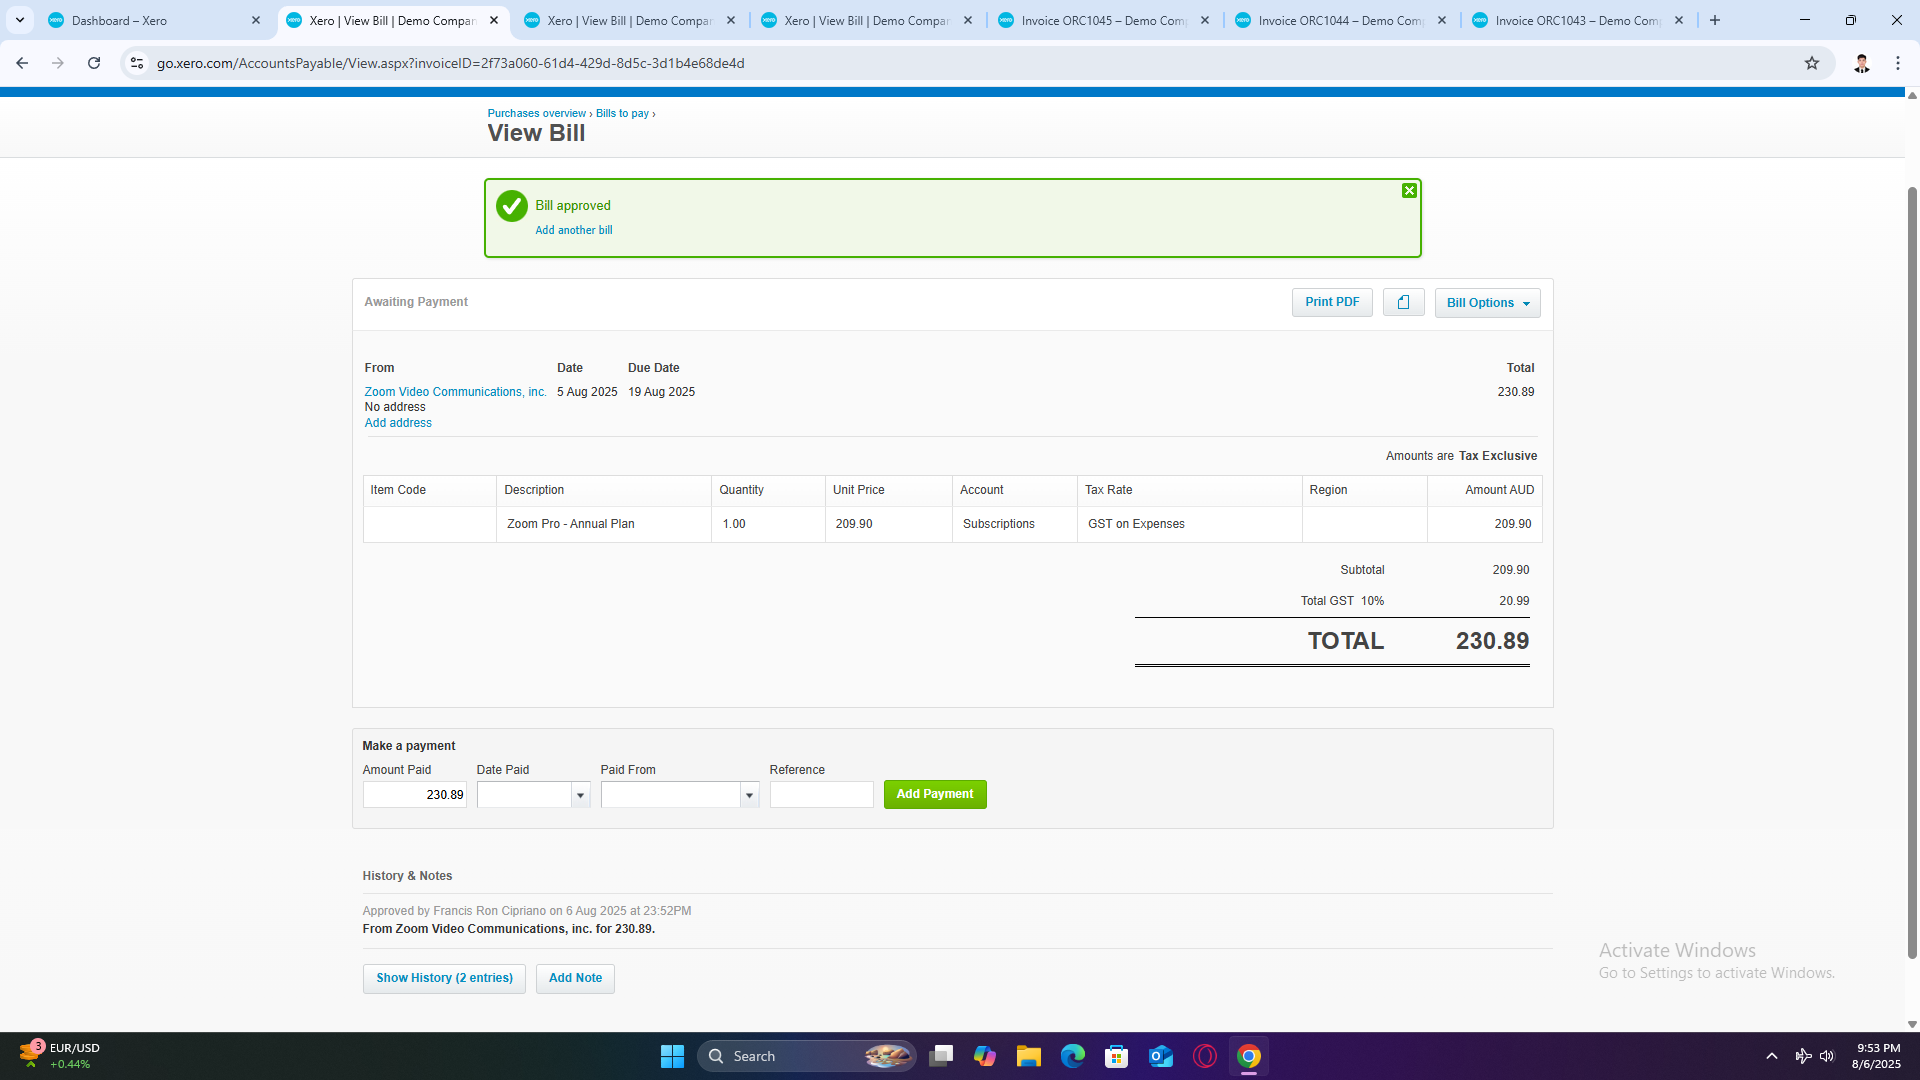
Task: Click the GST on Expenses tax cell
Action: pyautogui.click(x=1136, y=524)
